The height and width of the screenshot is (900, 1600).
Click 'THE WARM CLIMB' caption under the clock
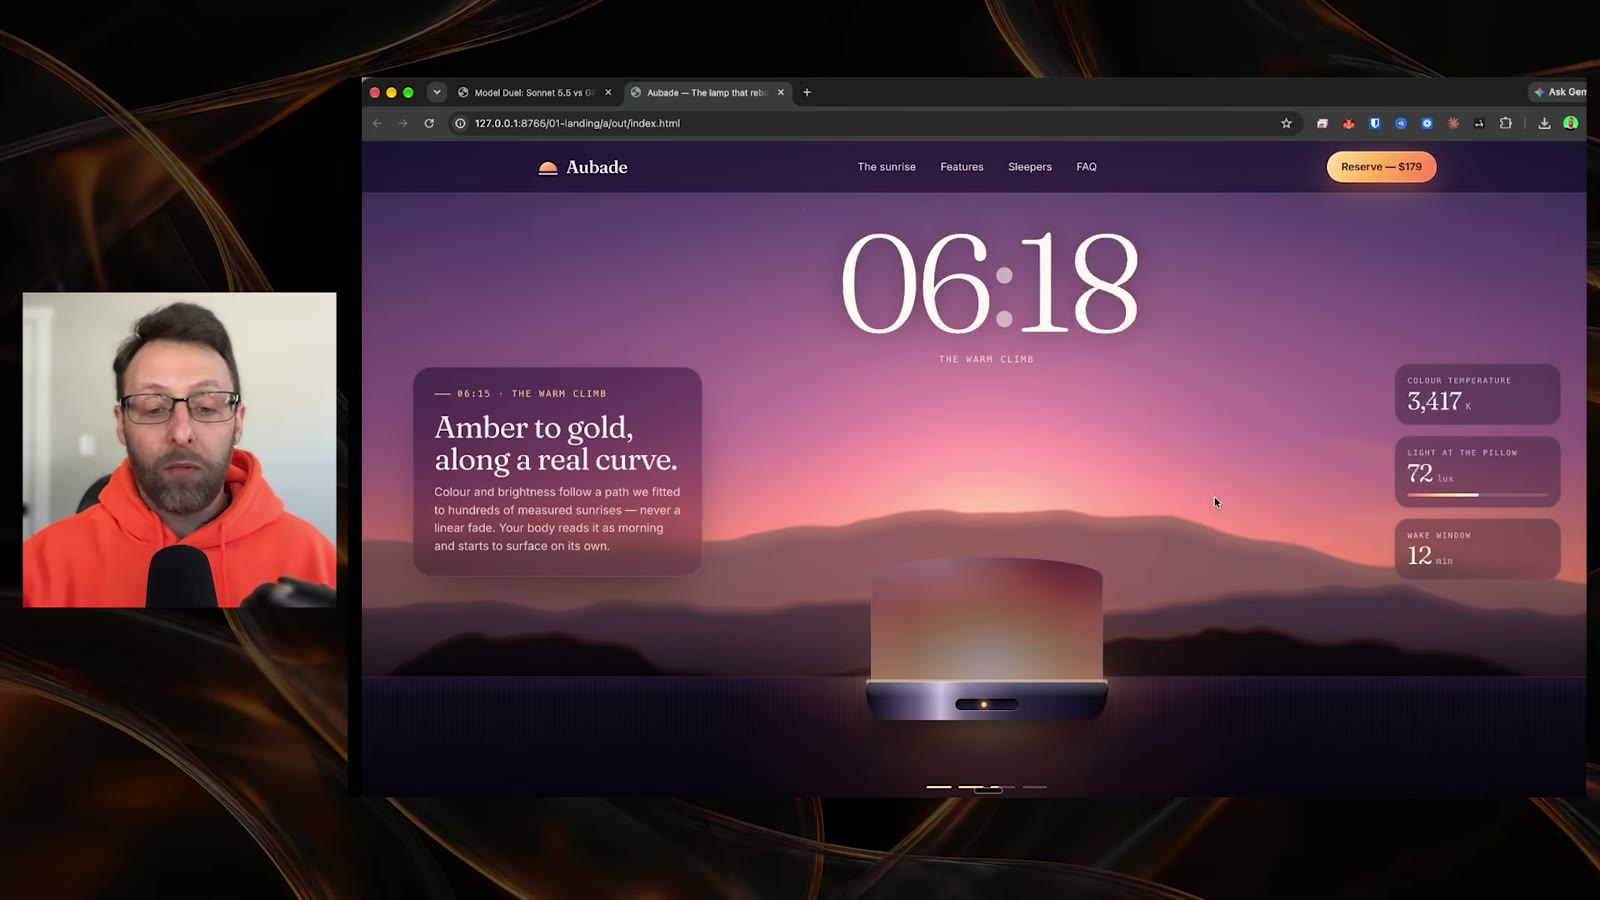click(986, 359)
